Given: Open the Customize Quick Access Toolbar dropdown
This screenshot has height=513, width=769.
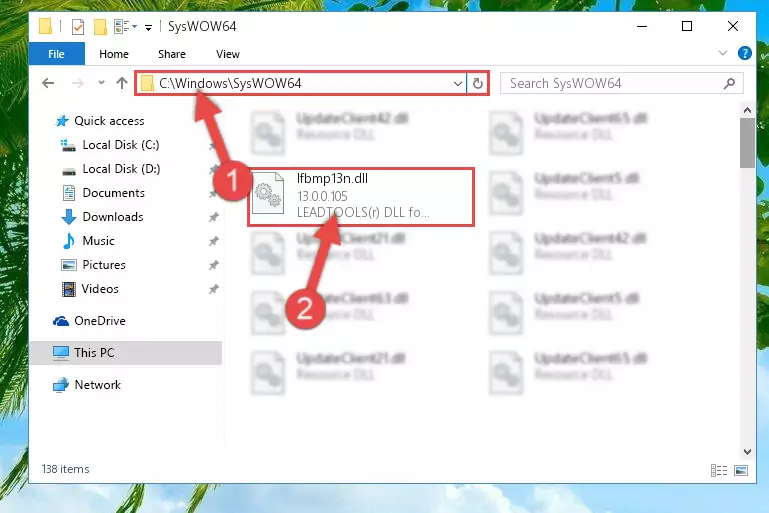Looking at the screenshot, I should point(148,27).
